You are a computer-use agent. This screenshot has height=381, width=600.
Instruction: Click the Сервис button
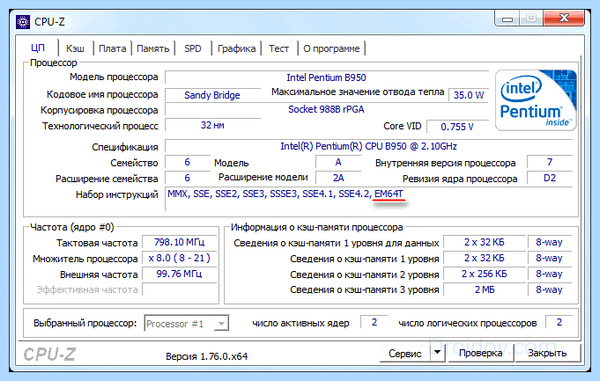pos(405,353)
